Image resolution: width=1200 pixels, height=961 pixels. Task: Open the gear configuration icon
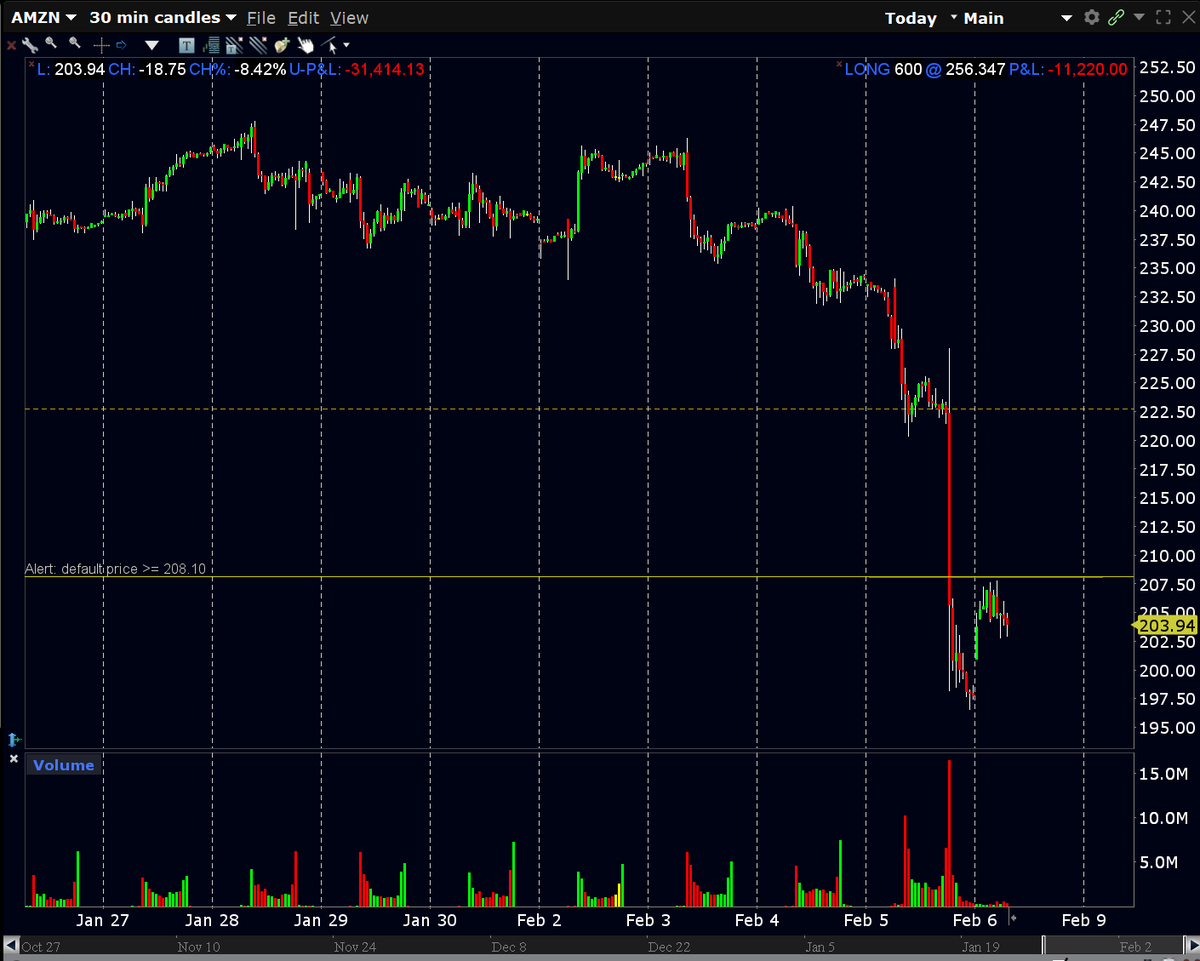pos(1091,17)
